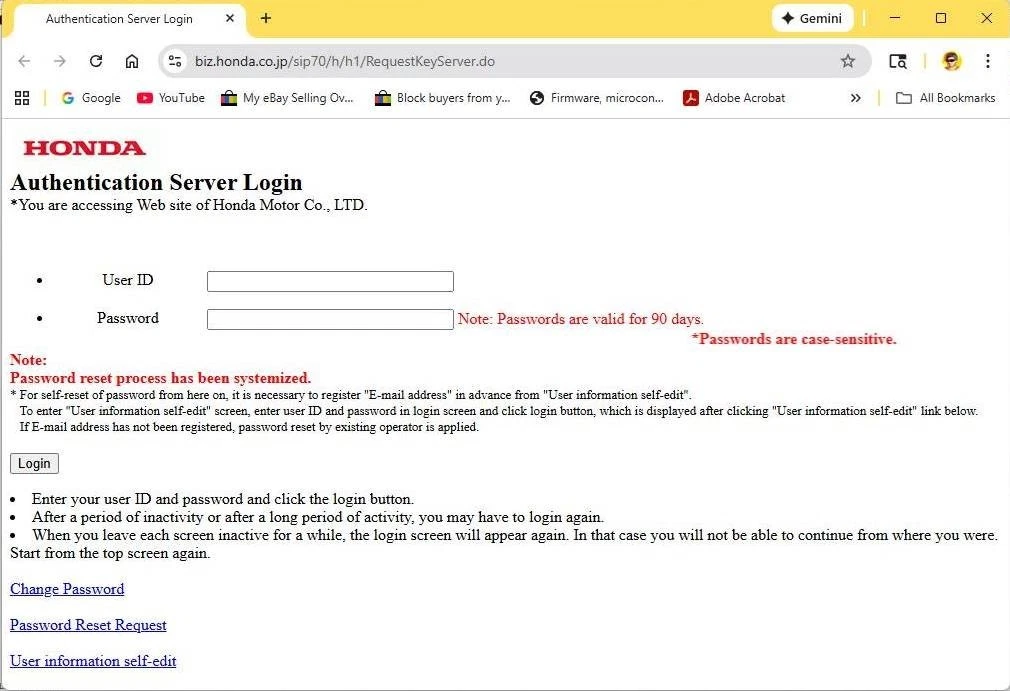Open the apps grid in bookmarks bar

(x=22, y=98)
